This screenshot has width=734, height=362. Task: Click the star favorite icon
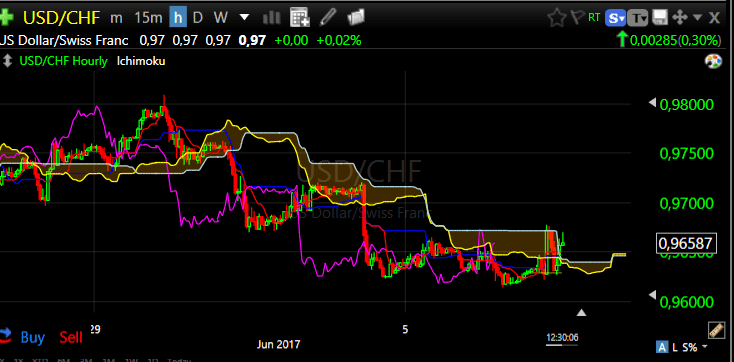point(557,18)
